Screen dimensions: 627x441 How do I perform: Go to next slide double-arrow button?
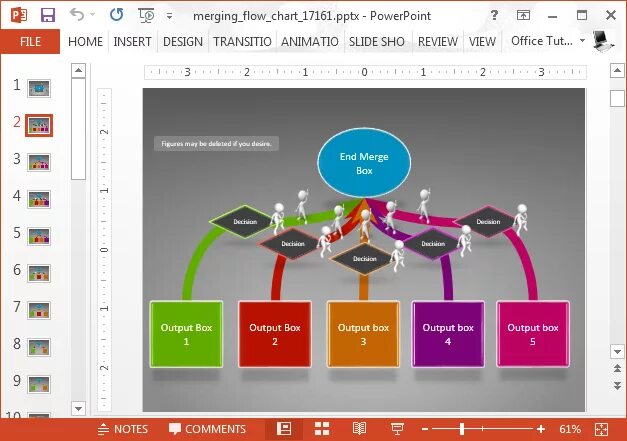click(x=617, y=385)
